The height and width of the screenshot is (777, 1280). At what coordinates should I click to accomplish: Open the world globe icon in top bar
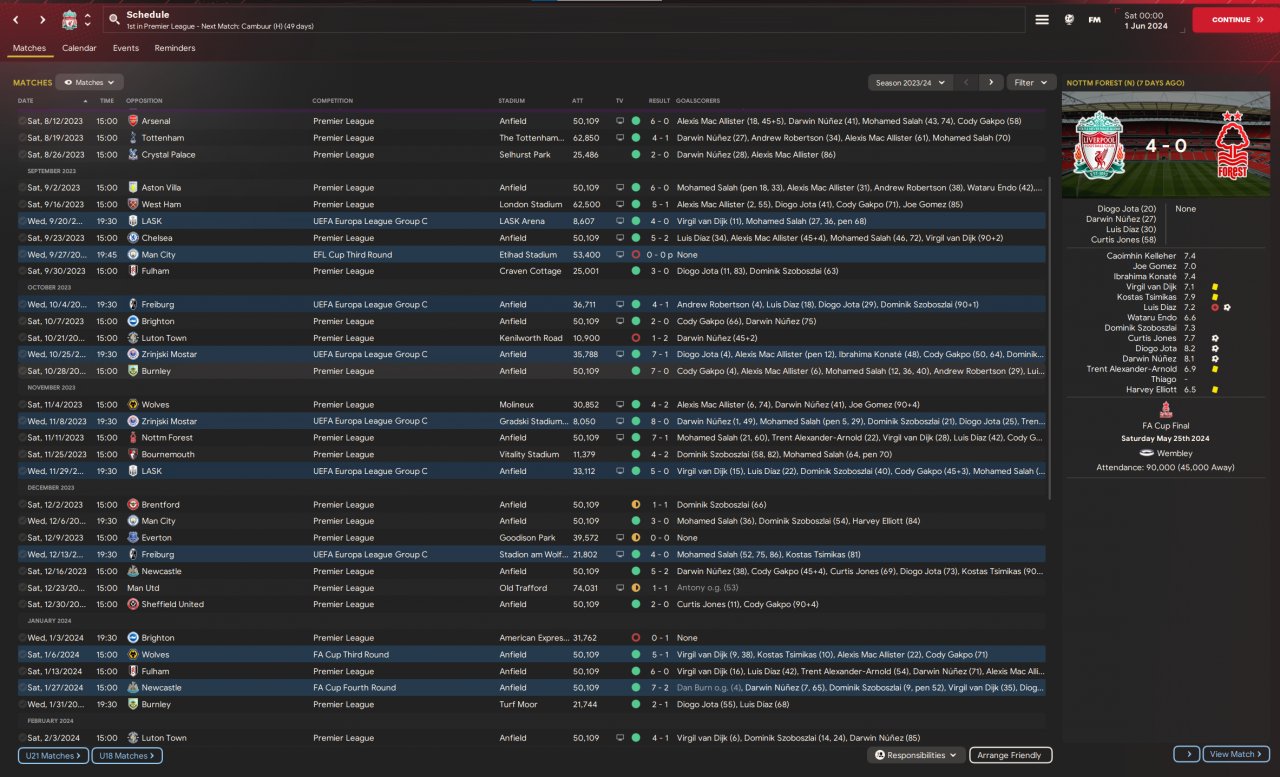click(x=1069, y=20)
